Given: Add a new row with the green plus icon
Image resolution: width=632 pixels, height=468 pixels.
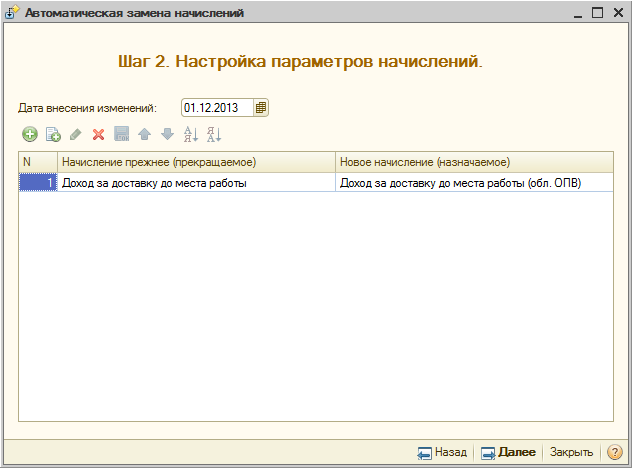Looking at the screenshot, I should 30,134.
